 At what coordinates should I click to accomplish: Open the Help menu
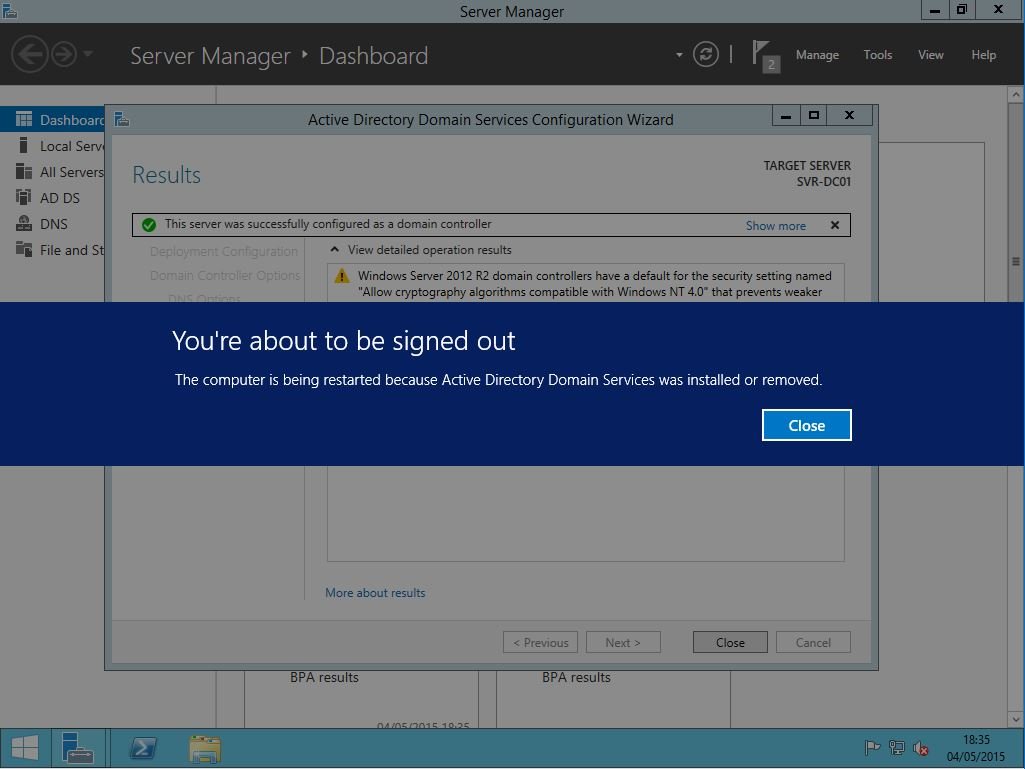983,55
